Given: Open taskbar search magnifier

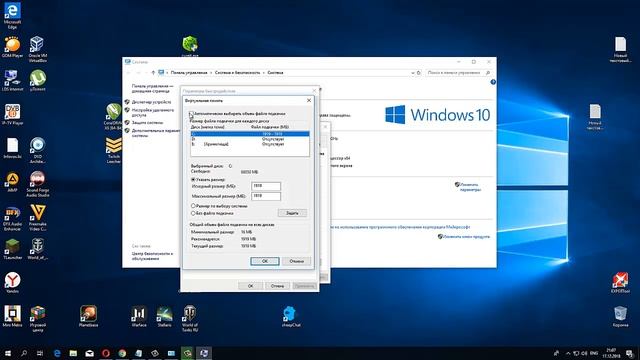Looking at the screenshot, I should (24, 353).
